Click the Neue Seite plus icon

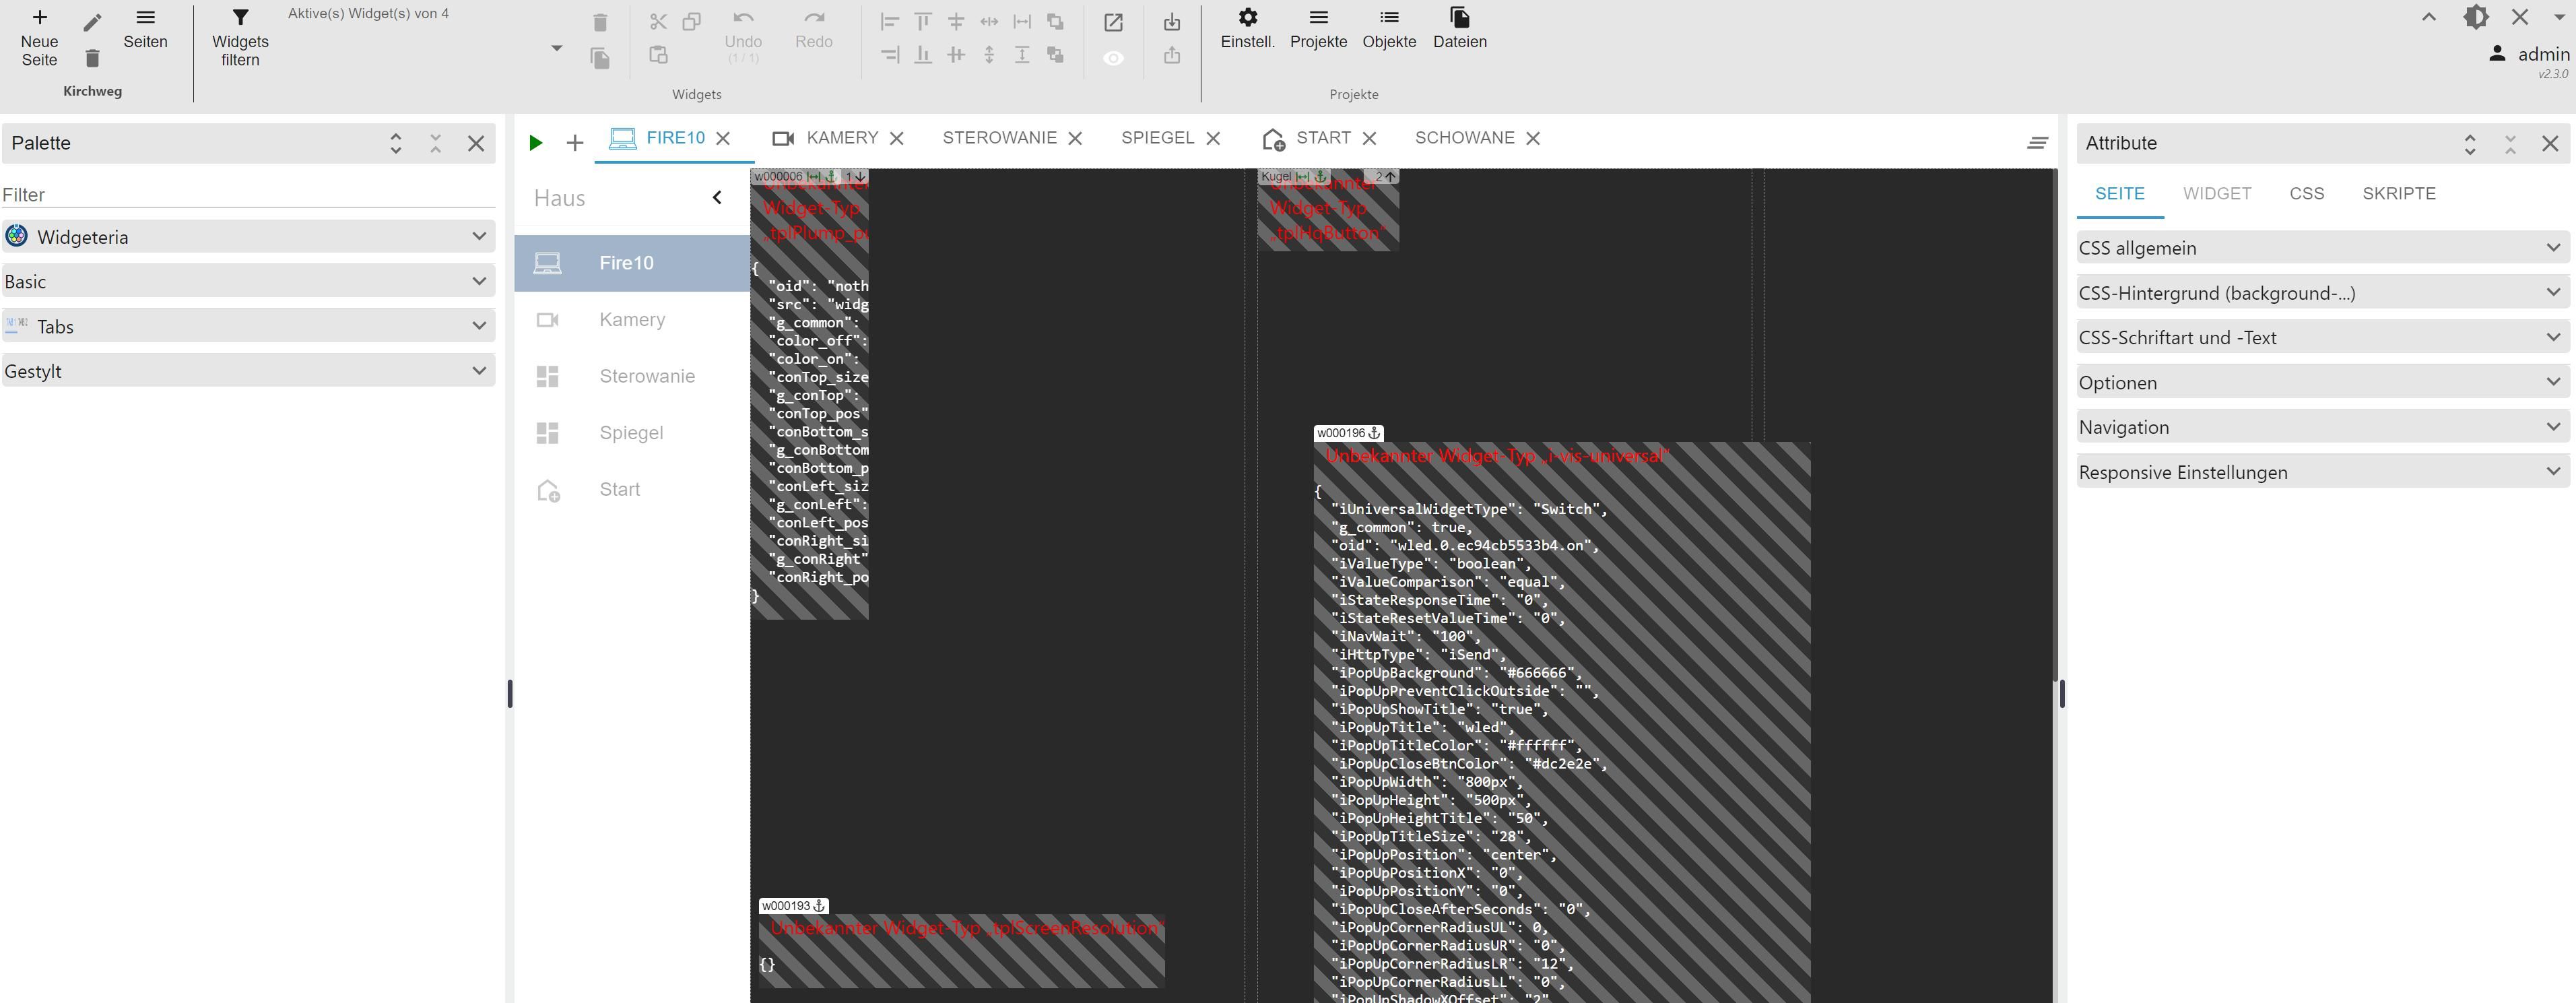coord(39,18)
